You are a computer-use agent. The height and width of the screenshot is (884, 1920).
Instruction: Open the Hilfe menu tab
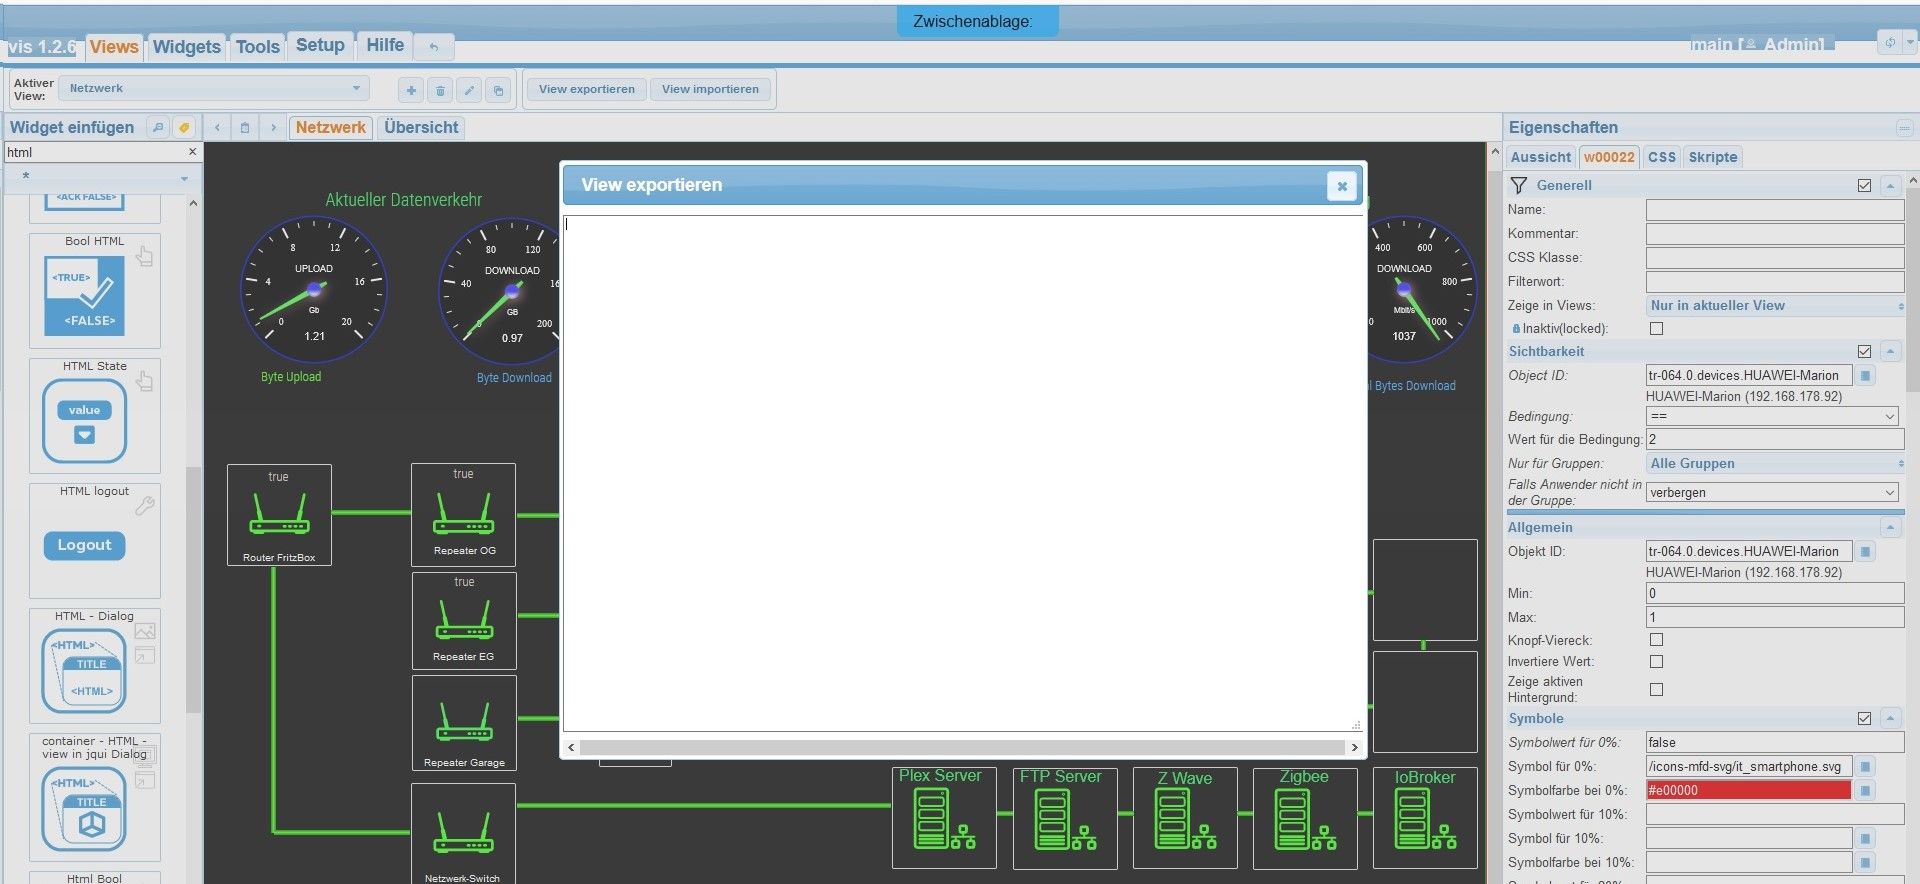pyautogui.click(x=385, y=45)
